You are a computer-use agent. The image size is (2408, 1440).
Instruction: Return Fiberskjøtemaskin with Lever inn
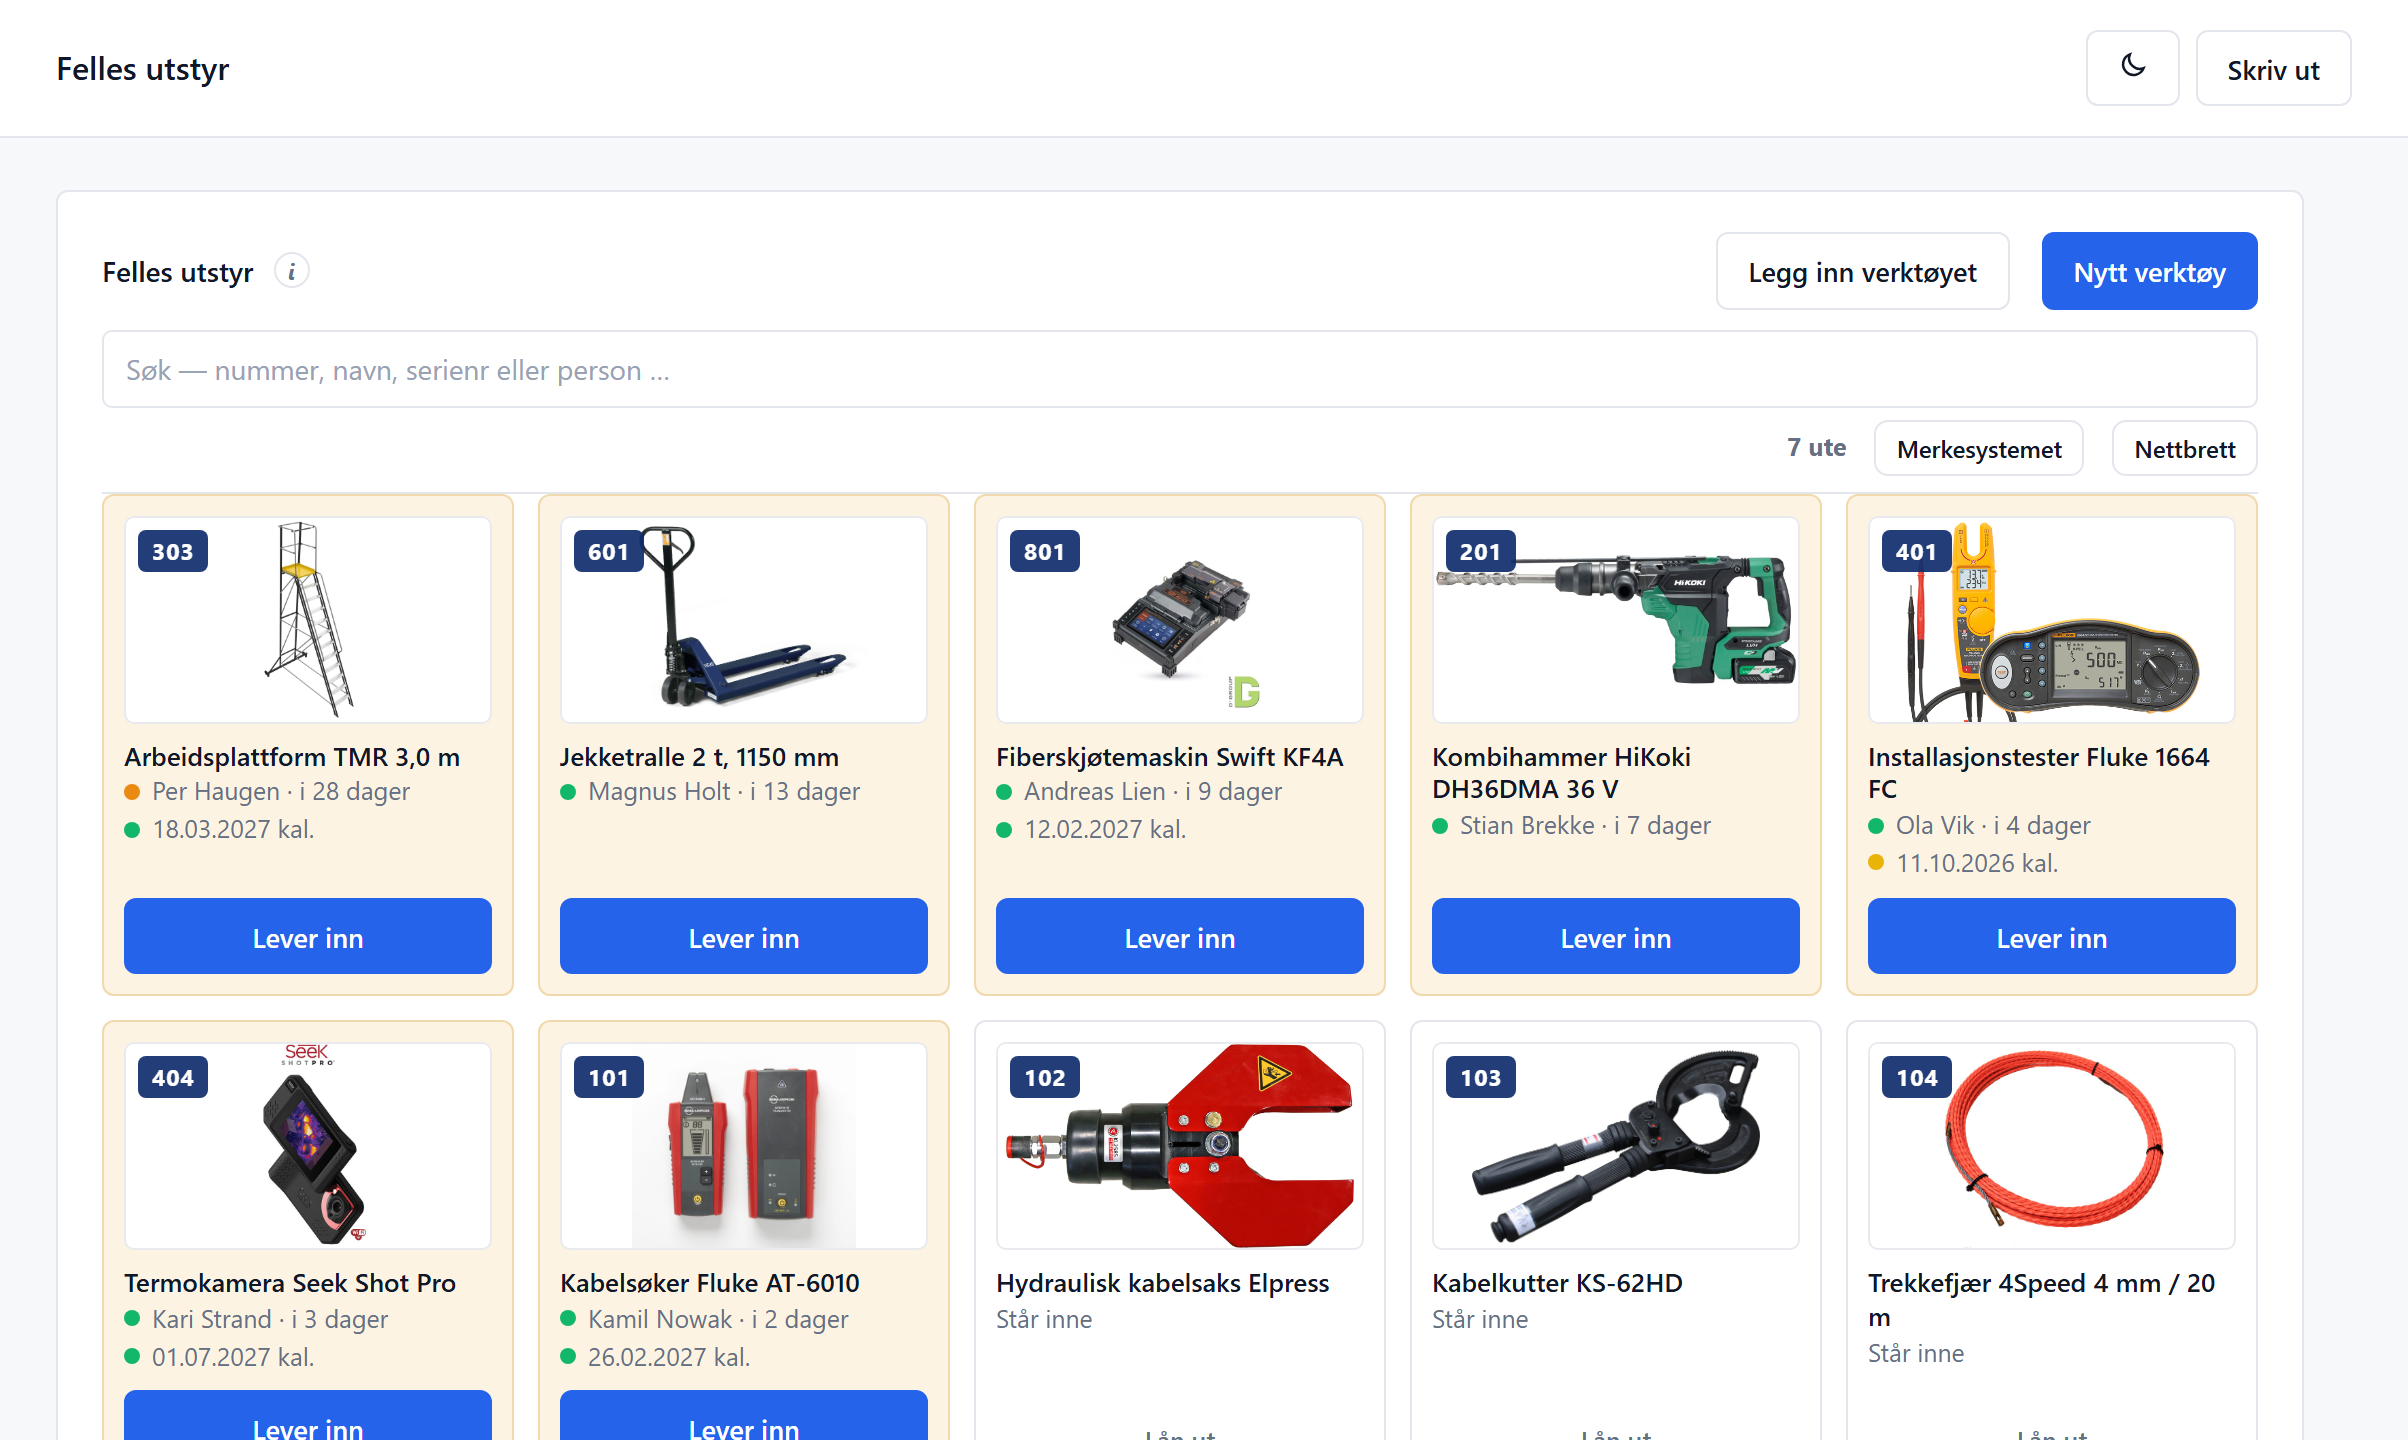[1180, 936]
